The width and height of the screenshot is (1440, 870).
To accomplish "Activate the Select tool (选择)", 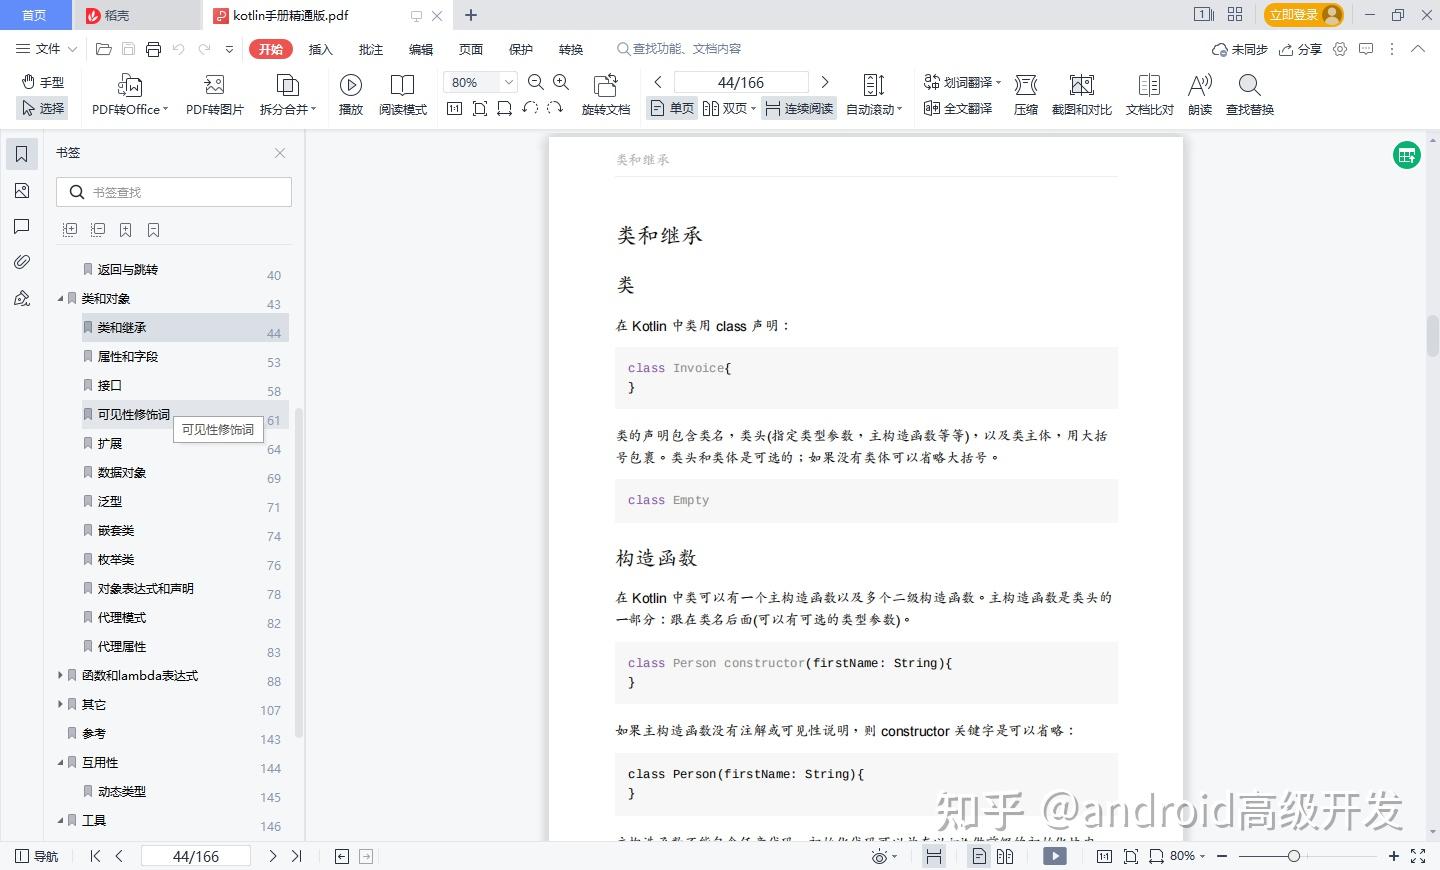I will point(43,108).
